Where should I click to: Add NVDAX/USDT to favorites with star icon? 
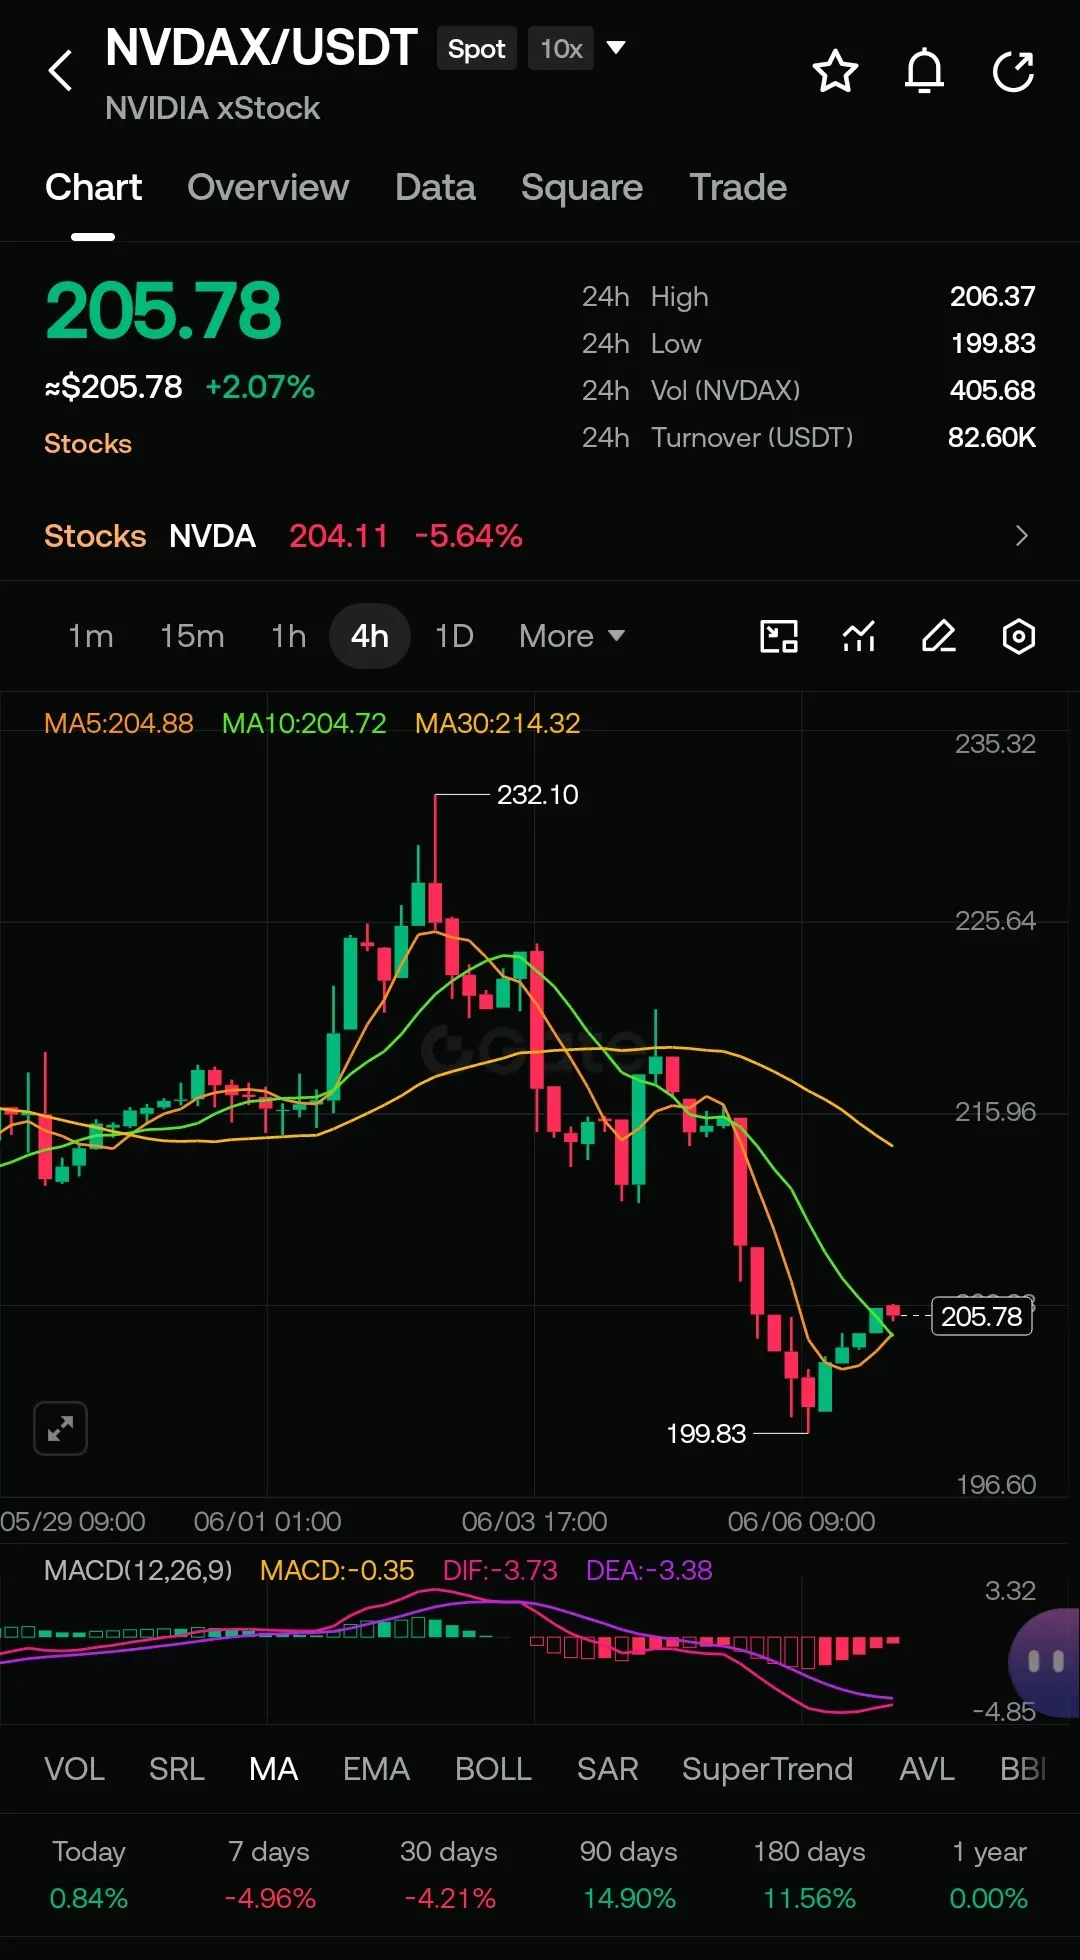[x=835, y=71]
